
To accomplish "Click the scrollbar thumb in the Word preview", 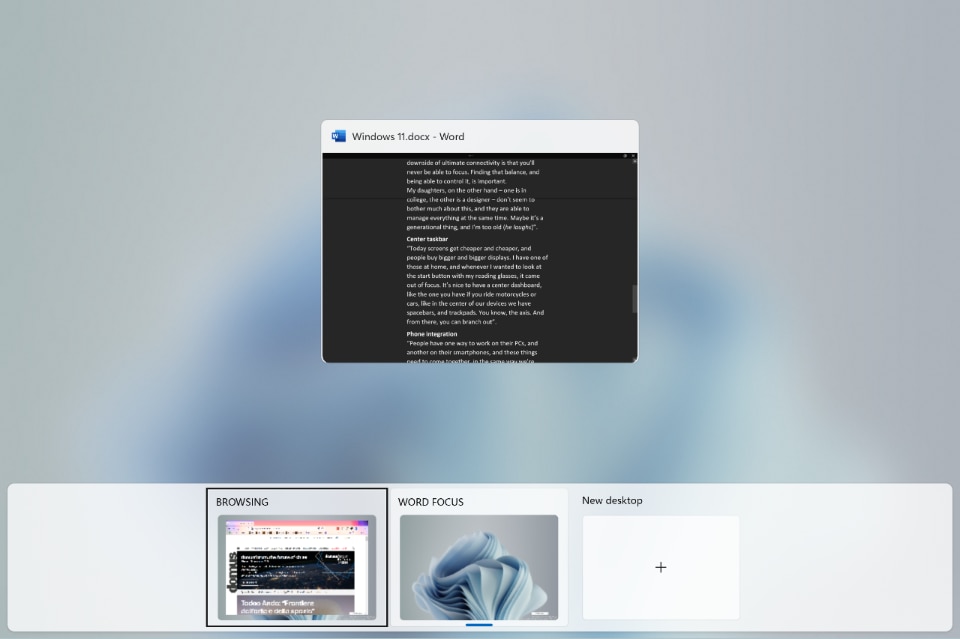I will (x=633, y=298).
